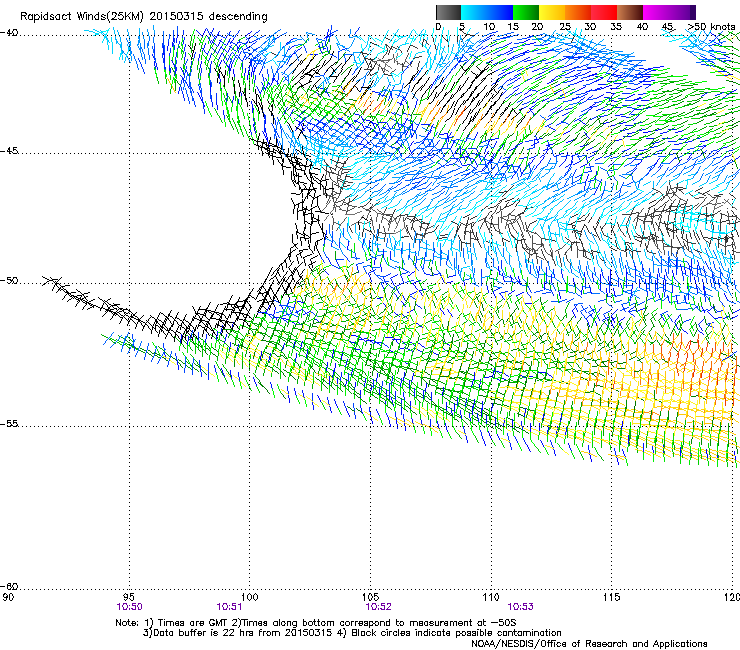Screen dimensions: 740x650
Task: Click 'measurement at -50S' in the note
Action: tap(462, 623)
